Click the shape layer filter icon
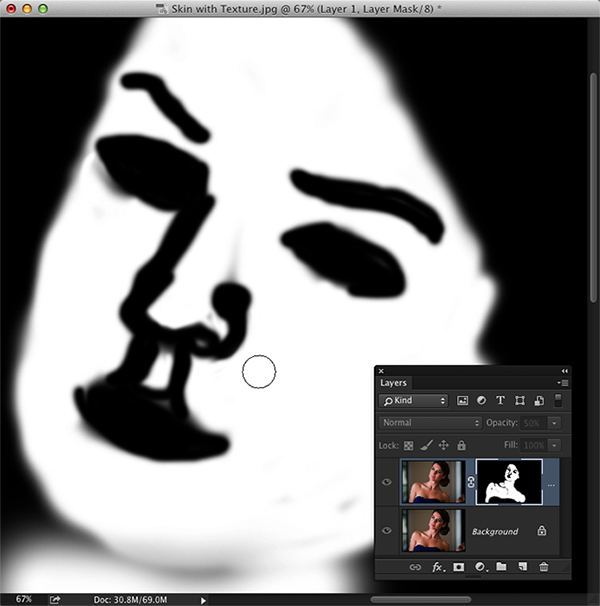Screen dimensions: 600x606 click(x=519, y=401)
